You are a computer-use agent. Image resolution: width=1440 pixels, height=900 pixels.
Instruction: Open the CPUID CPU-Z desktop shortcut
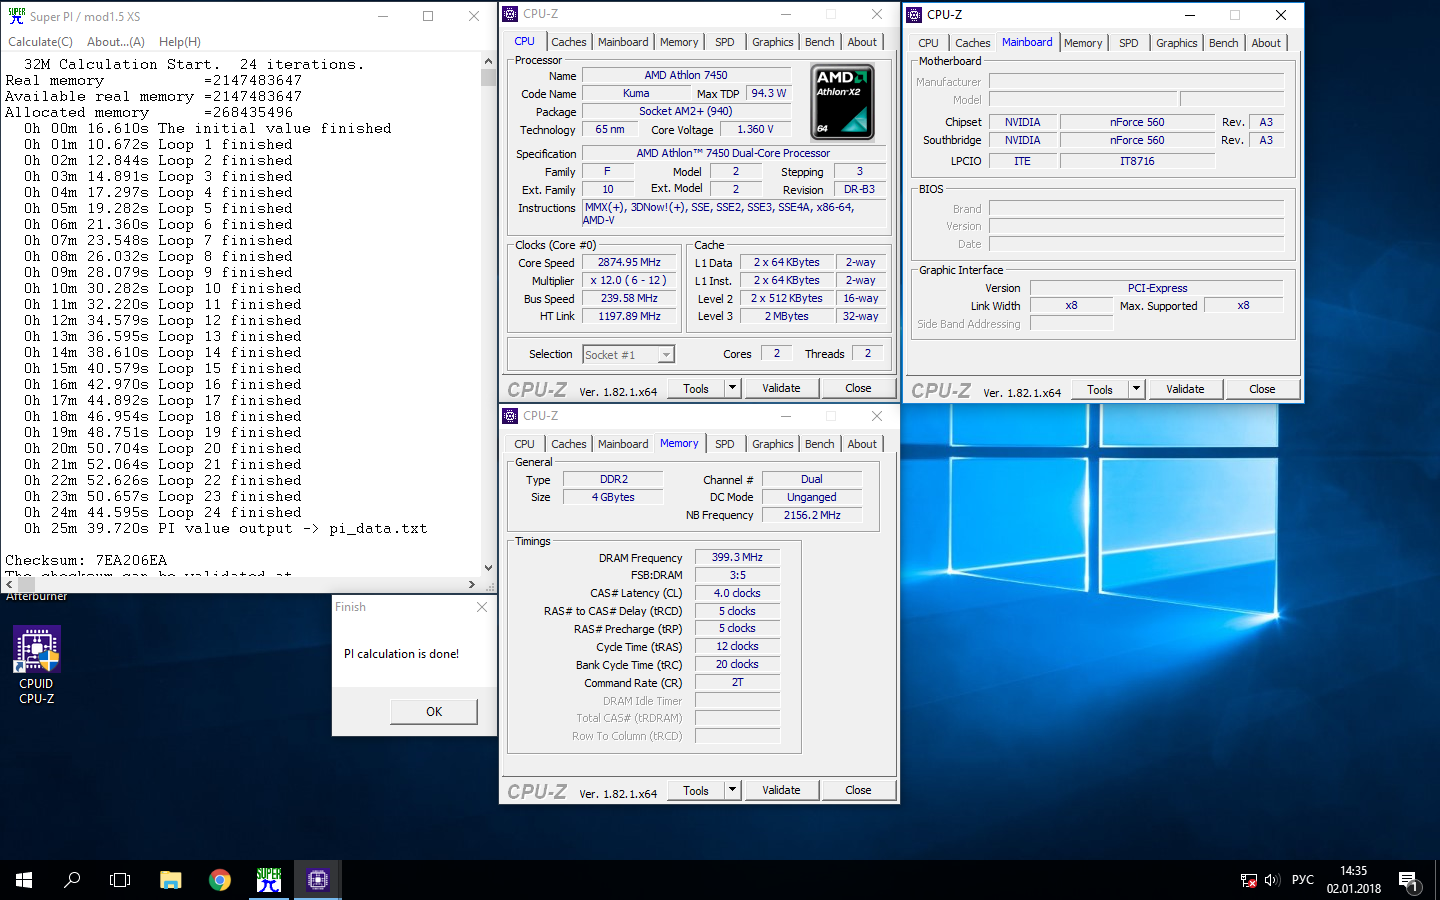point(37,665)
